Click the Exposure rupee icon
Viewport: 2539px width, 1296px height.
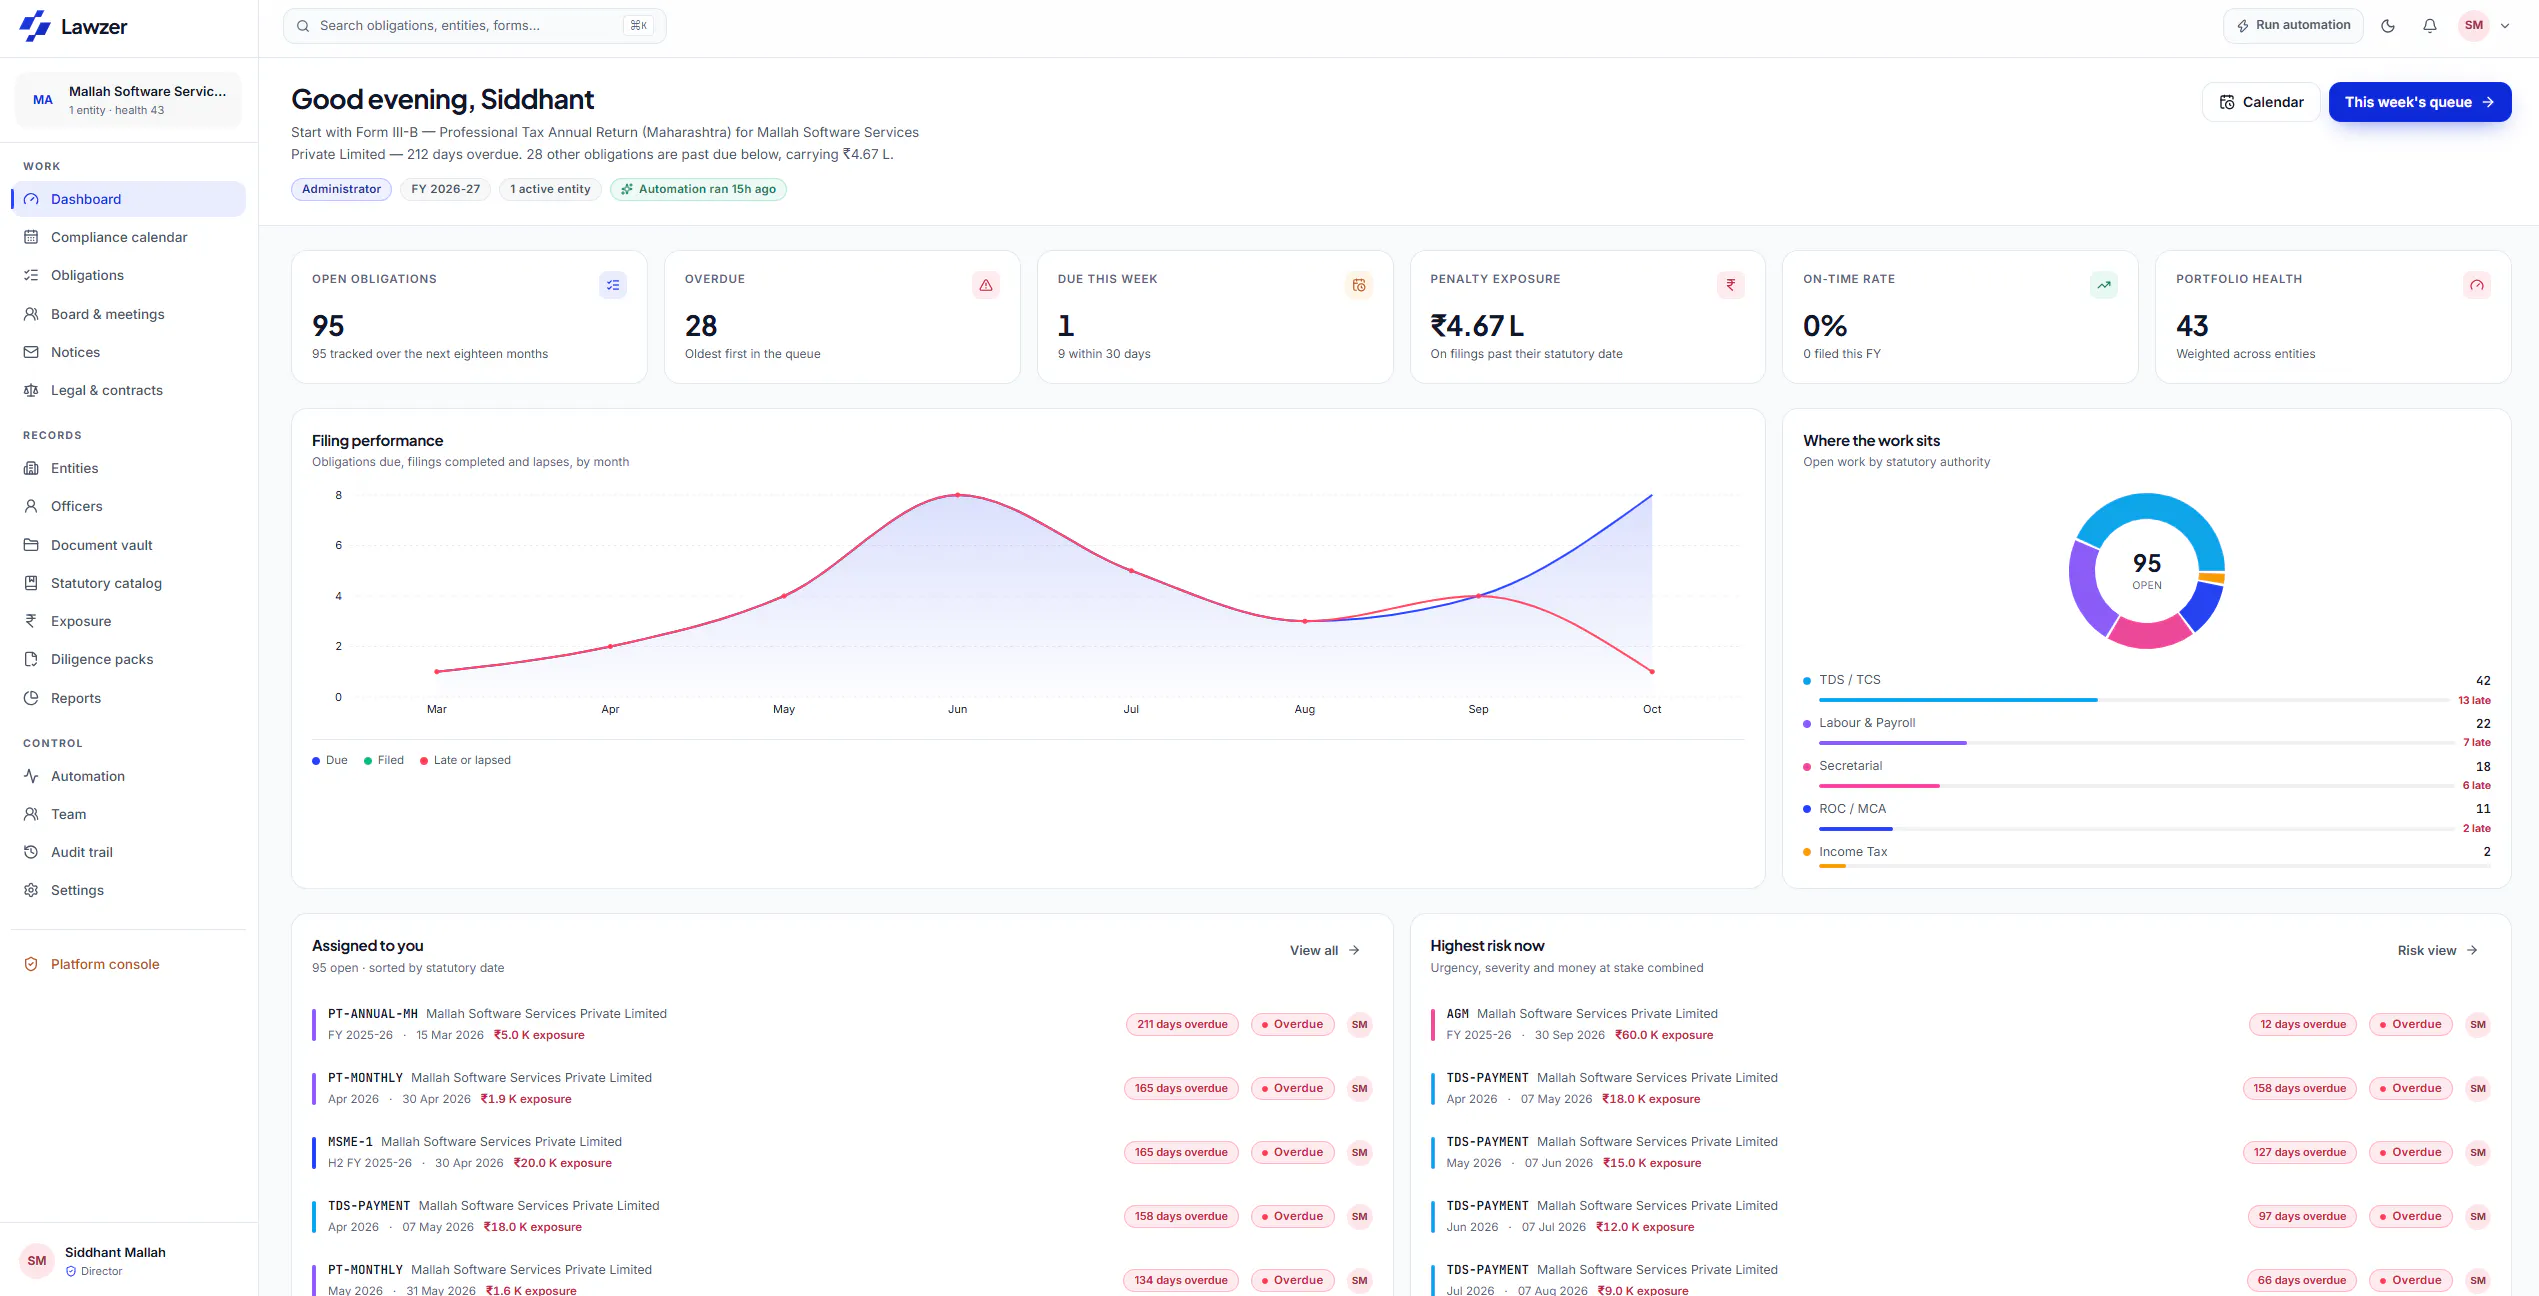pyautogui.click(x=31, y=621)
